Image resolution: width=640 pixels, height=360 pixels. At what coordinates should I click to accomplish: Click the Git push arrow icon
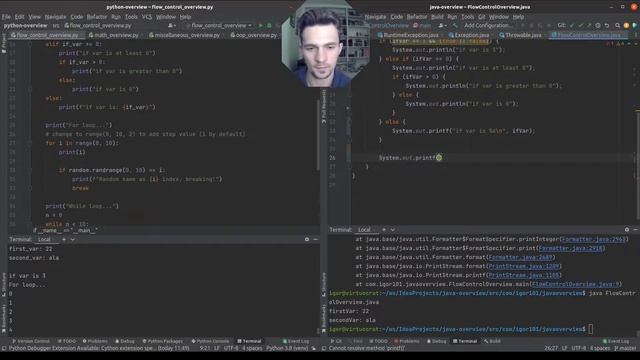(589, 25)
